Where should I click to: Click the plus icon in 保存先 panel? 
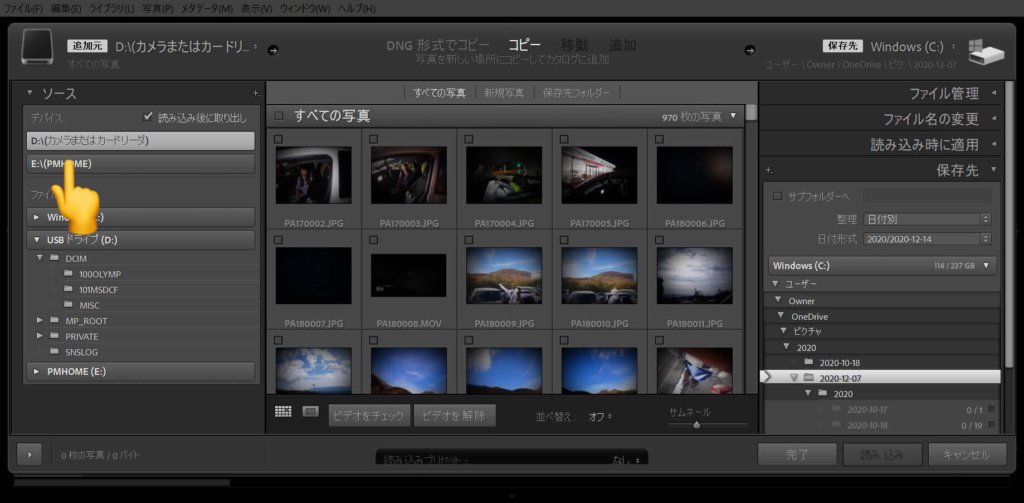pyautogui.click(x=769, y=171)
